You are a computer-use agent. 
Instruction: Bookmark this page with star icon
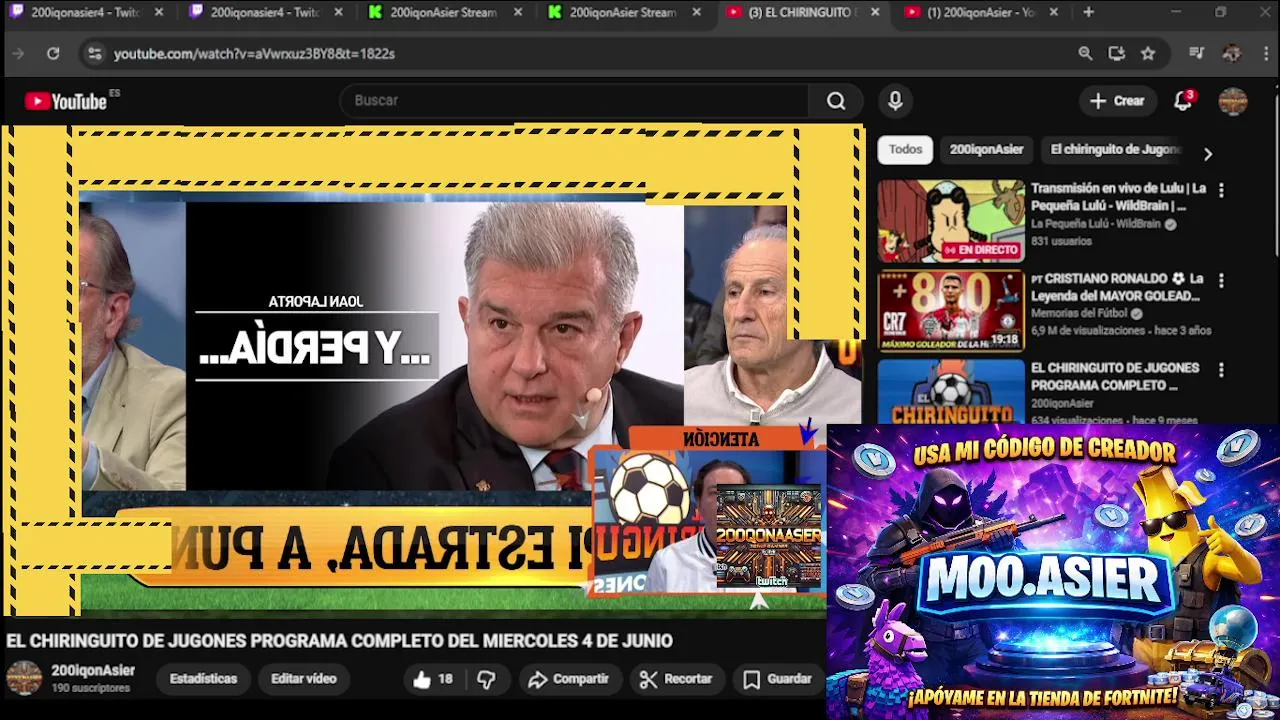(x=1148, y=54)
